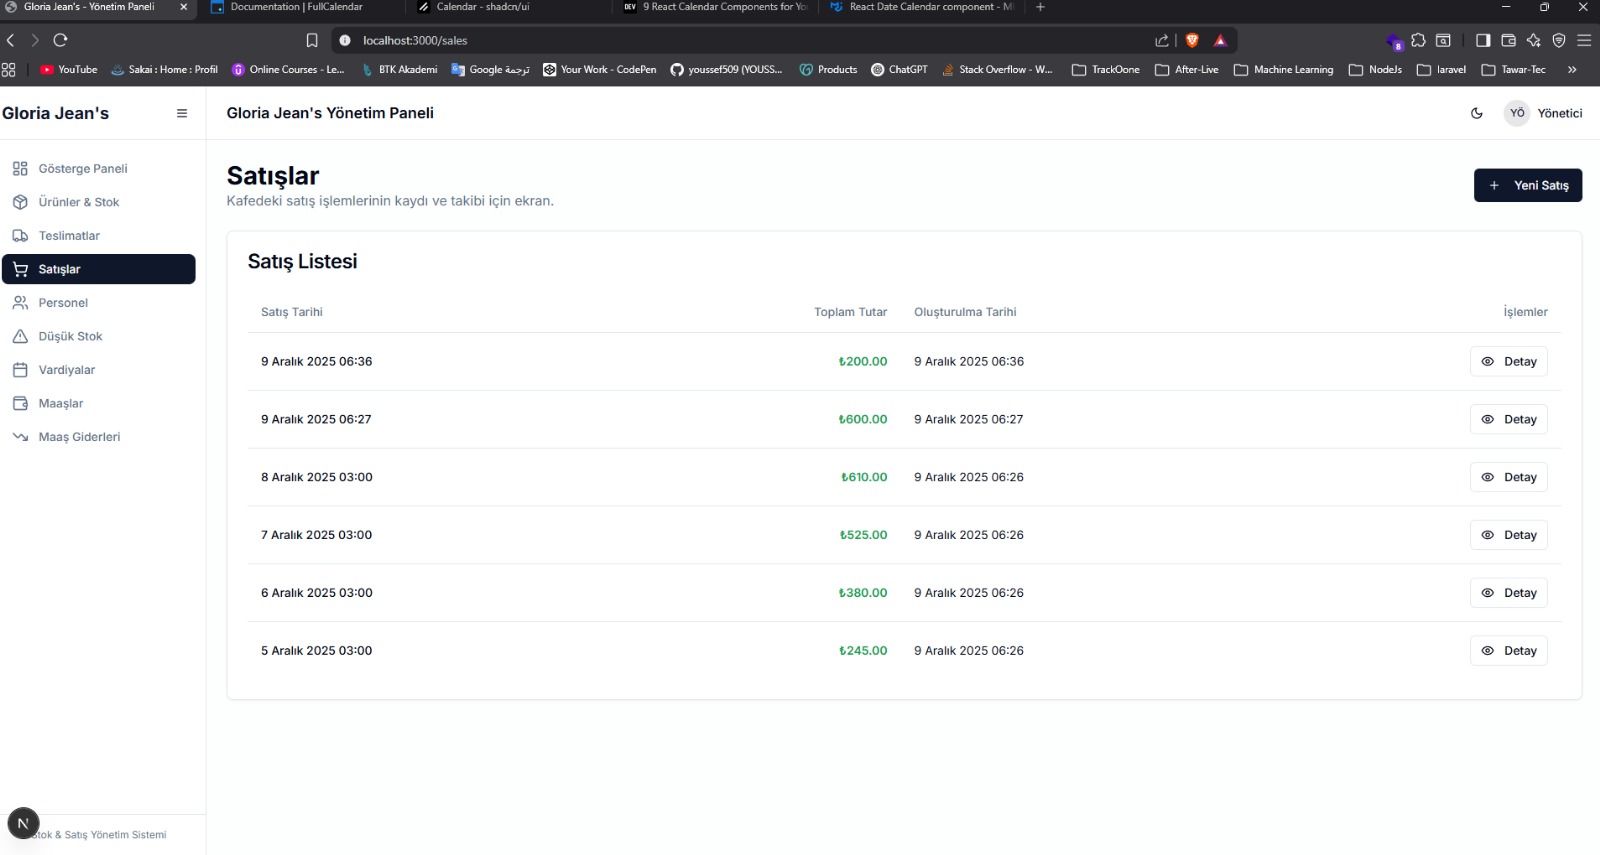This screenshot has width=1600, height=855.
Task: Toggle browser sidebar panel icon
Action: [x=1483, y=40]
